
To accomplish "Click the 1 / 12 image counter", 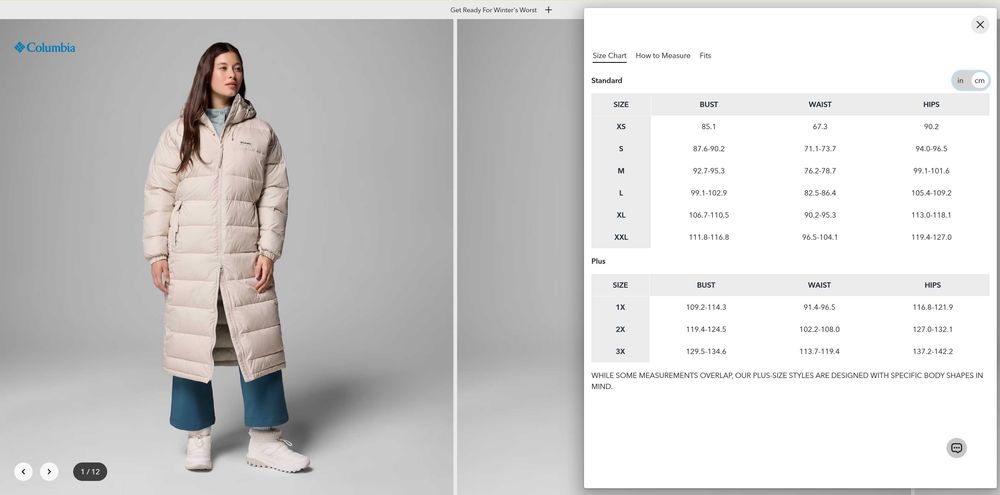I will pos(90,472).
